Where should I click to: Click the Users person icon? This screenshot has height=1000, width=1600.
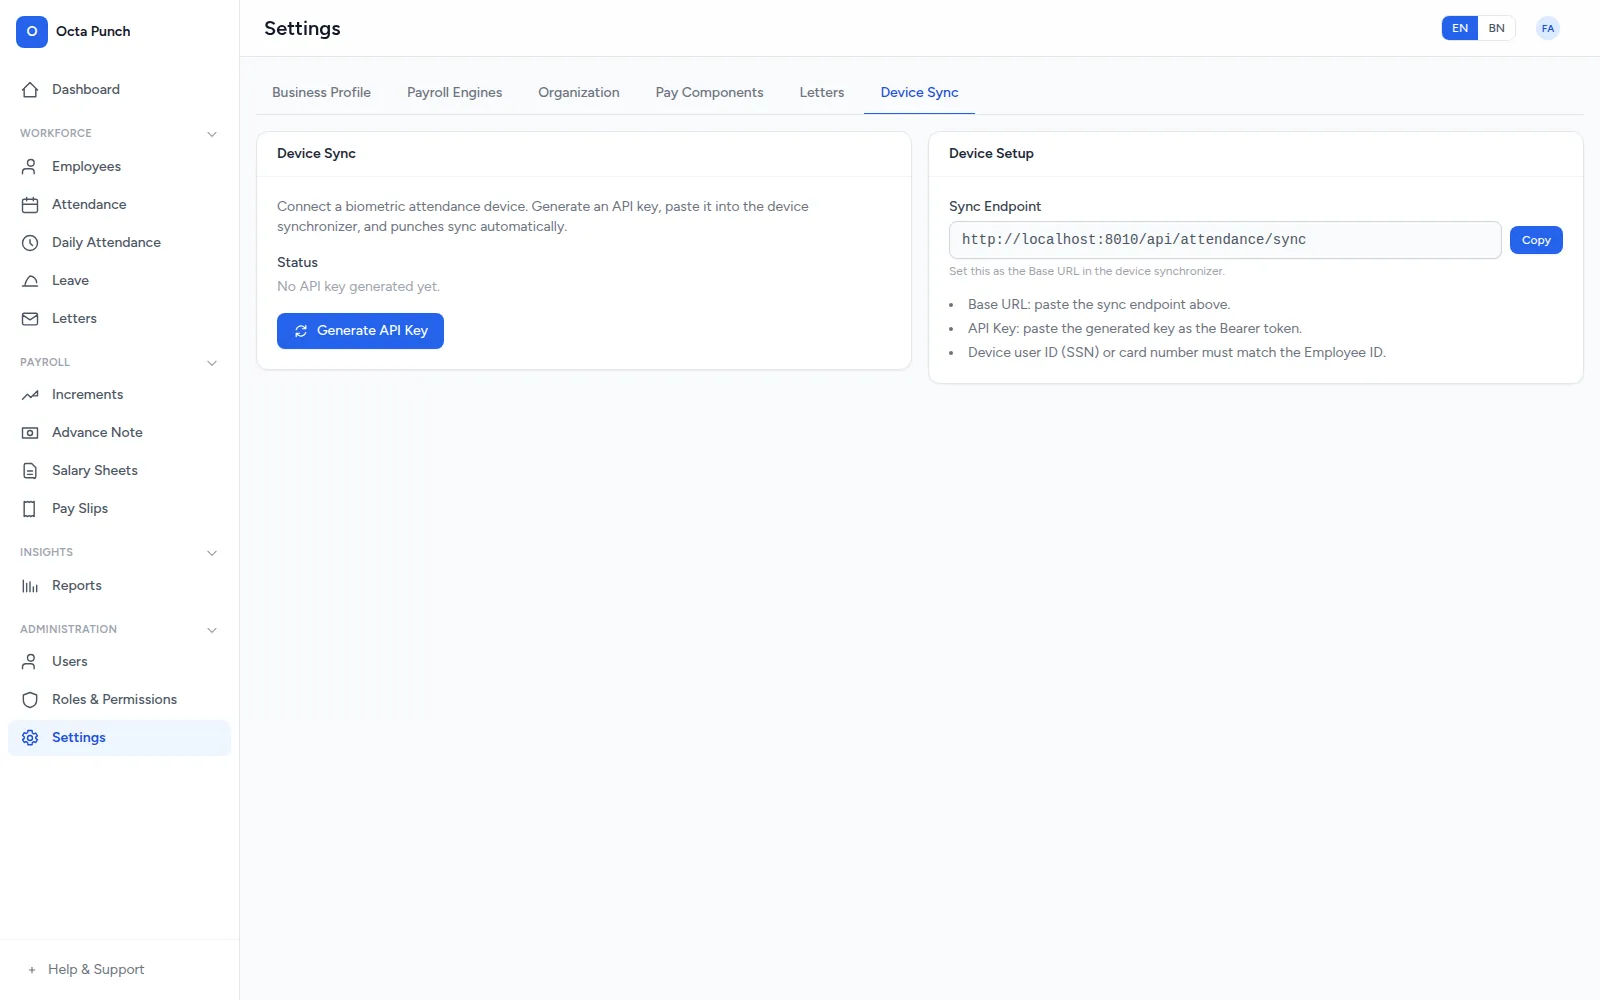pos(30,662)
